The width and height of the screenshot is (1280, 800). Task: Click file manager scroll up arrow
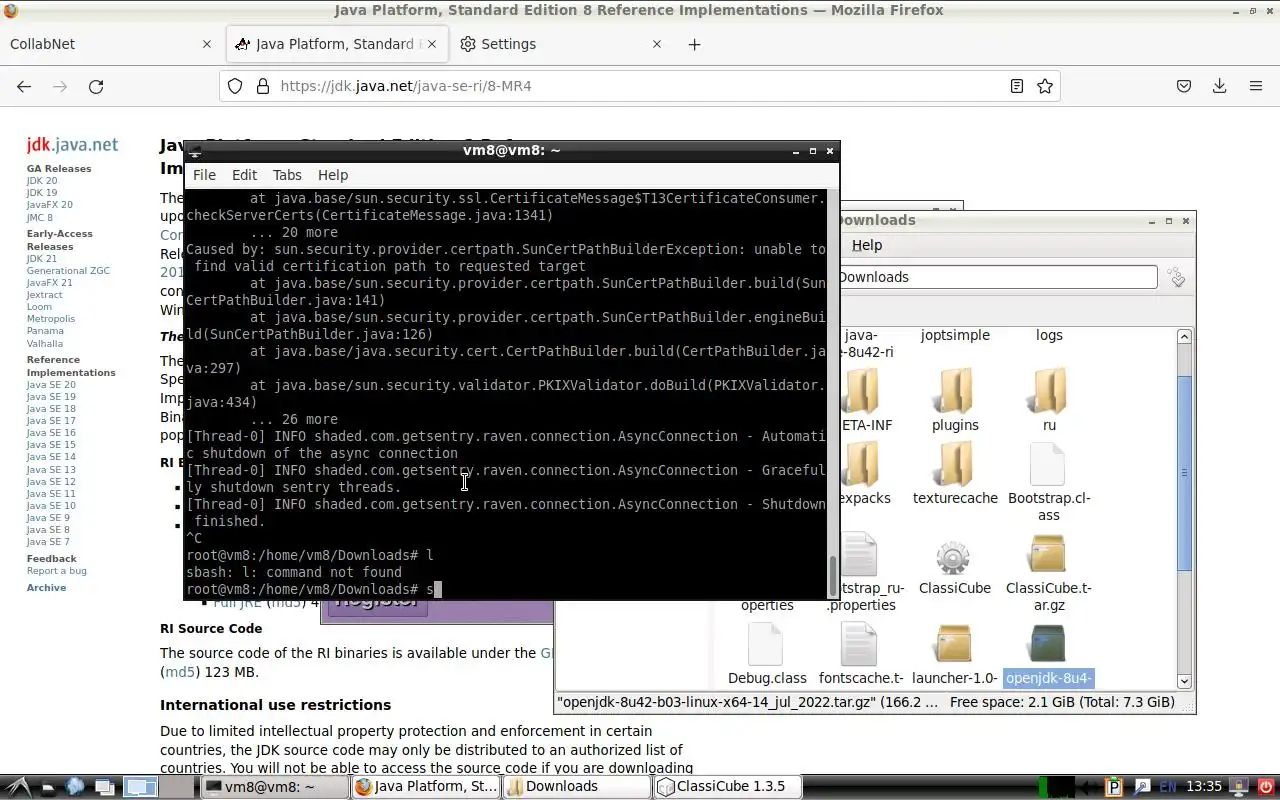point(1185,337)
